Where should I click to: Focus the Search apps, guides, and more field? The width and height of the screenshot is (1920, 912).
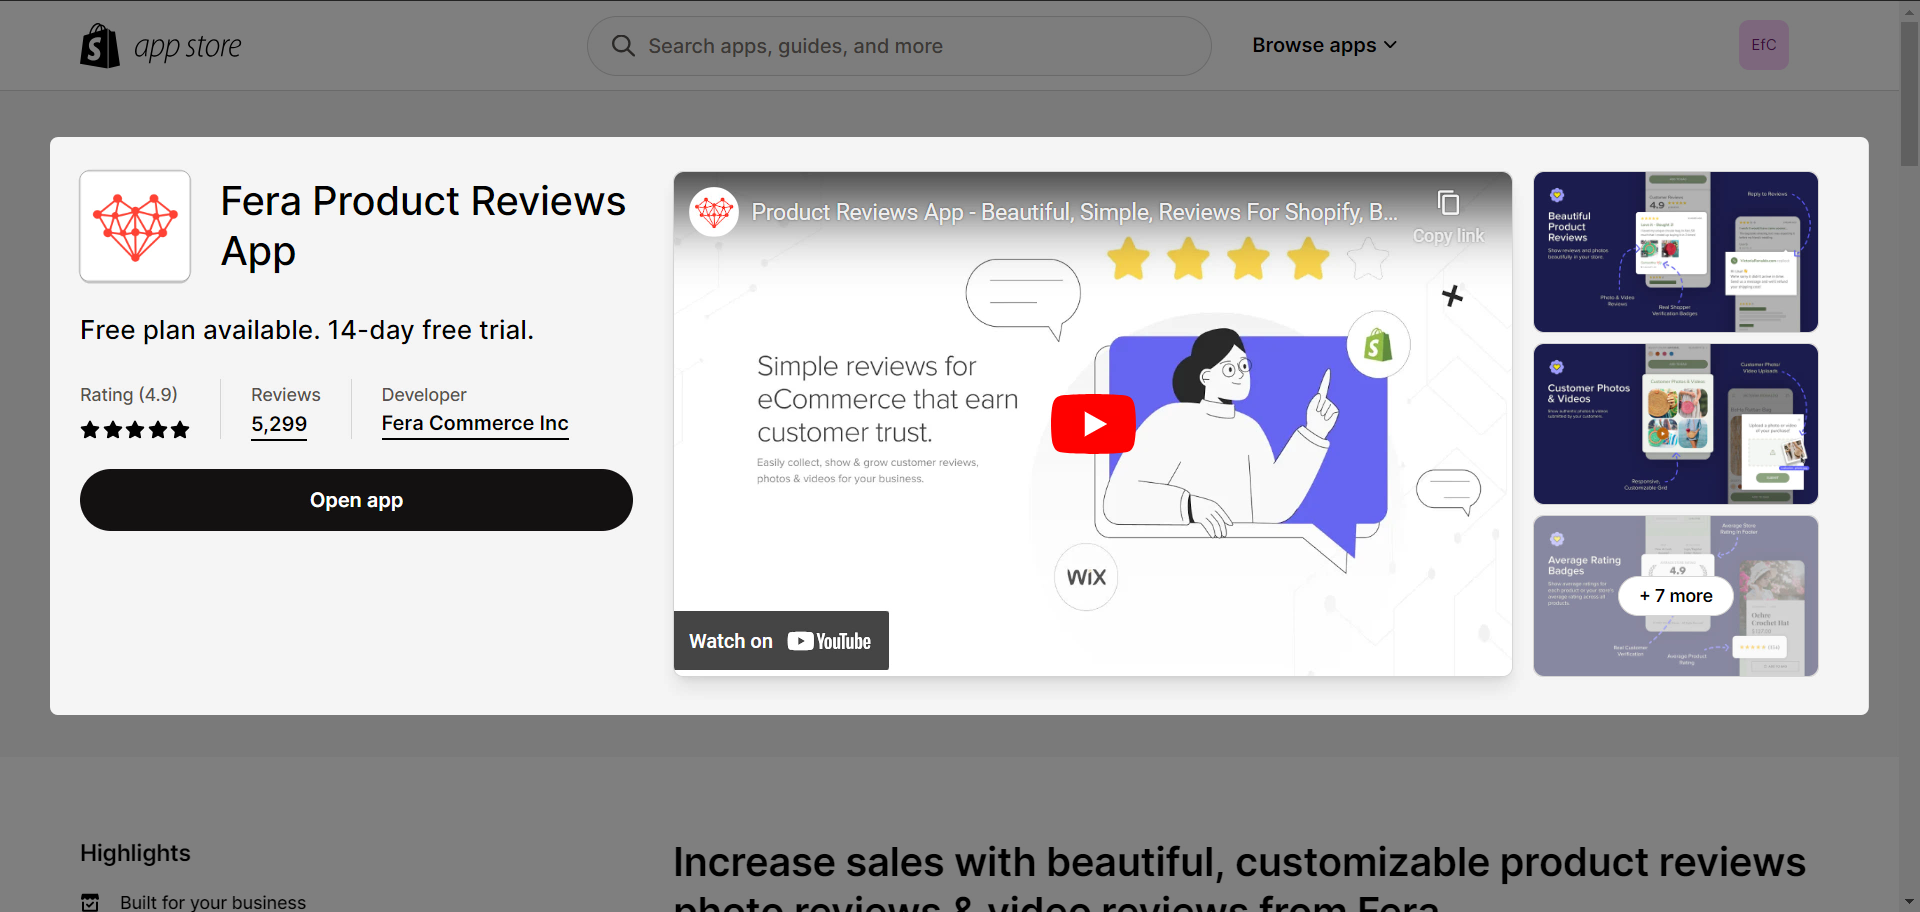click(x=899, y=46)
